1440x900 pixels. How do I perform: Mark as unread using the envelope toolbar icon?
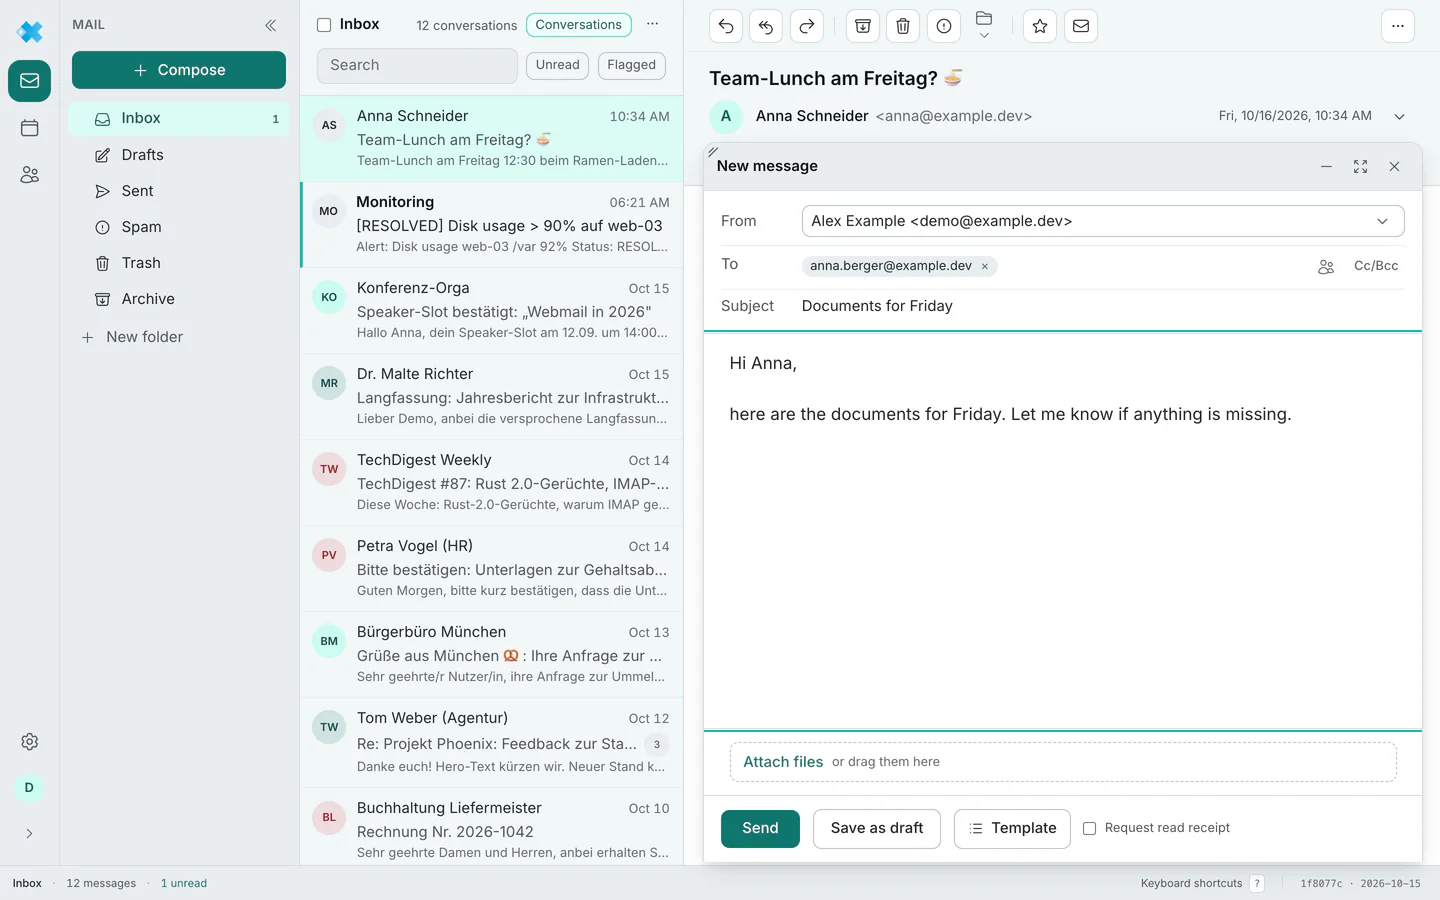[1081, 26]
